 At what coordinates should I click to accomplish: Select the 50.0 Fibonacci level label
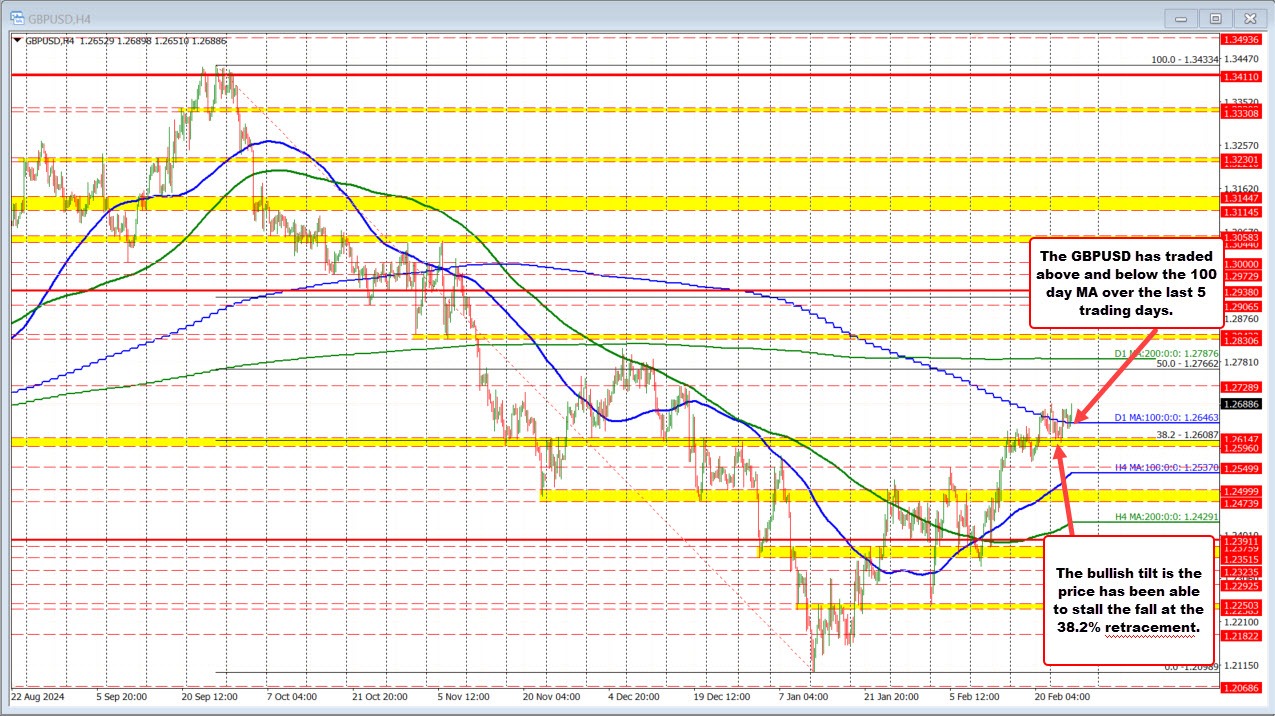(1187, 364)
